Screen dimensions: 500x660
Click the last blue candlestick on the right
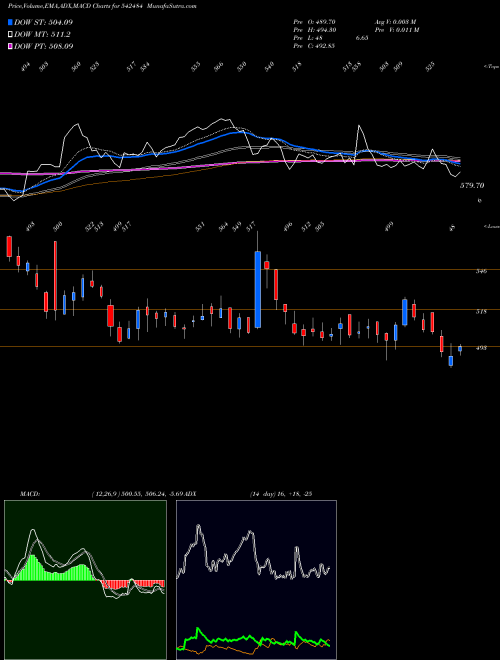(x=460, y=349)
